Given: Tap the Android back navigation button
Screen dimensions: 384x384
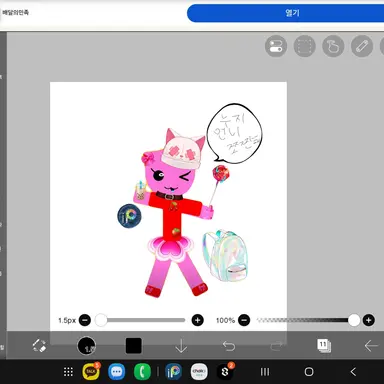Looking at the screenshot, I should 353,372.
